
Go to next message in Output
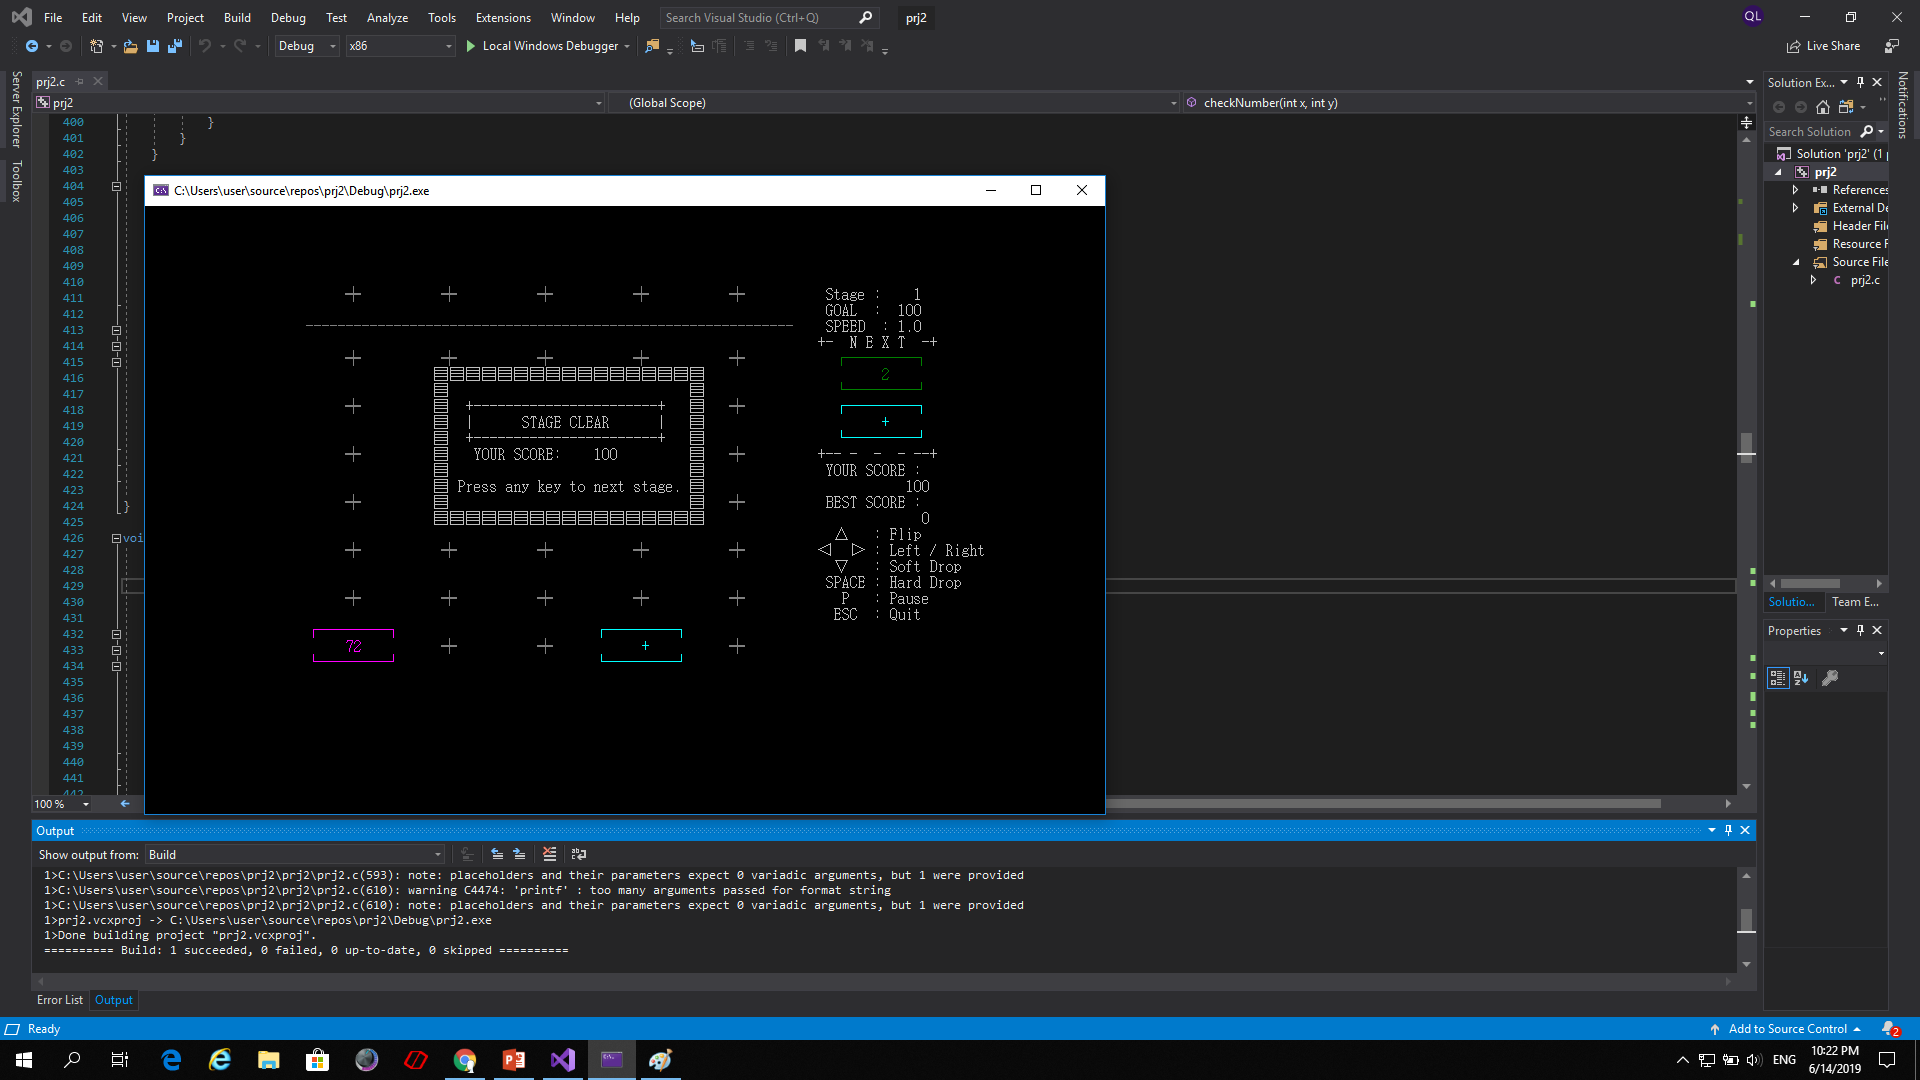[x=519, y=854]
